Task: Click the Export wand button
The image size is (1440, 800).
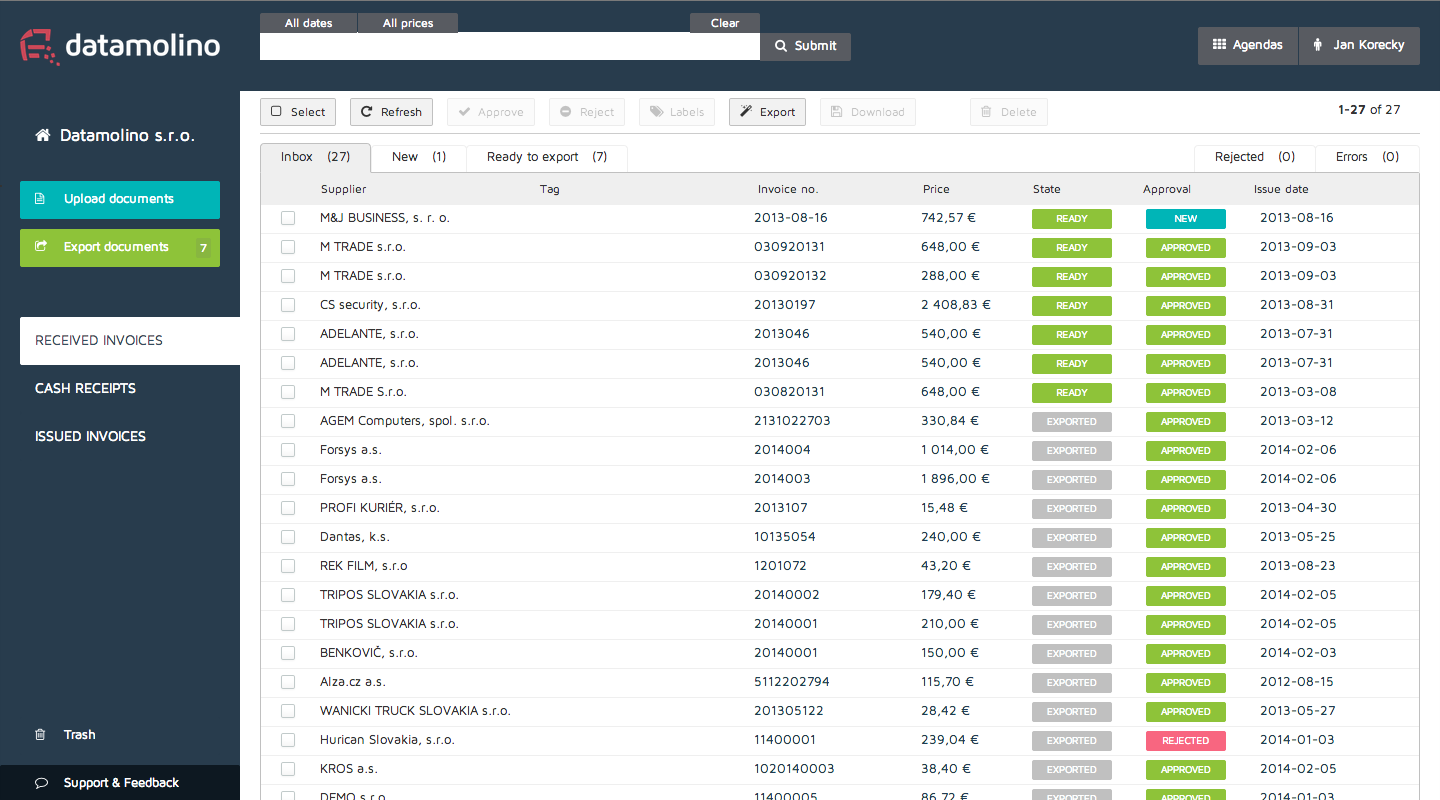Action: click(767, 112)
